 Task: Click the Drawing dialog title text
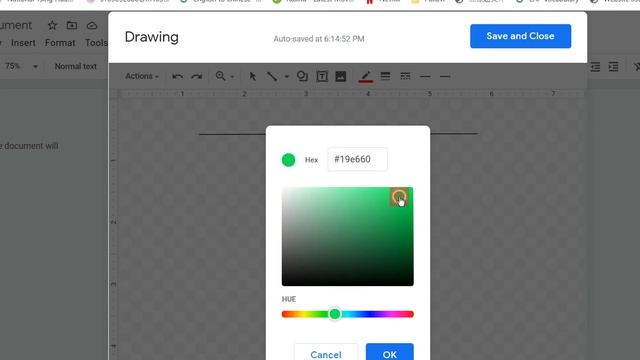151,37
